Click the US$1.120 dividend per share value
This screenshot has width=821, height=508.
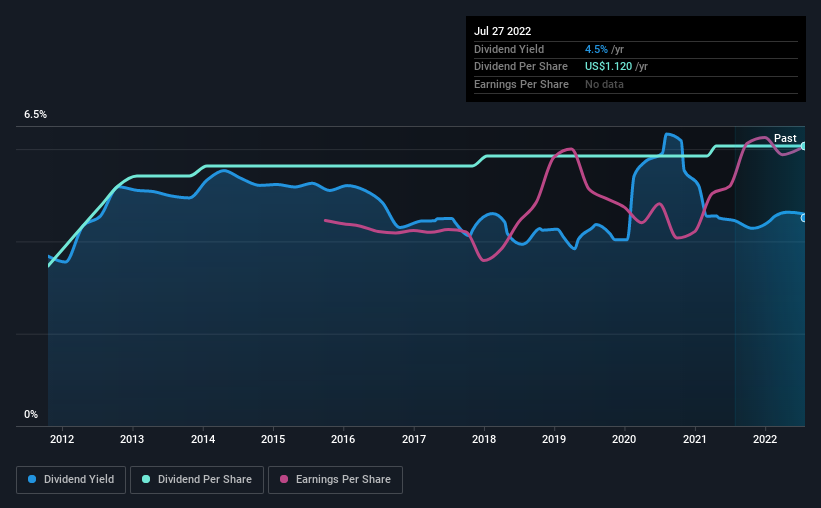(608, 67)
